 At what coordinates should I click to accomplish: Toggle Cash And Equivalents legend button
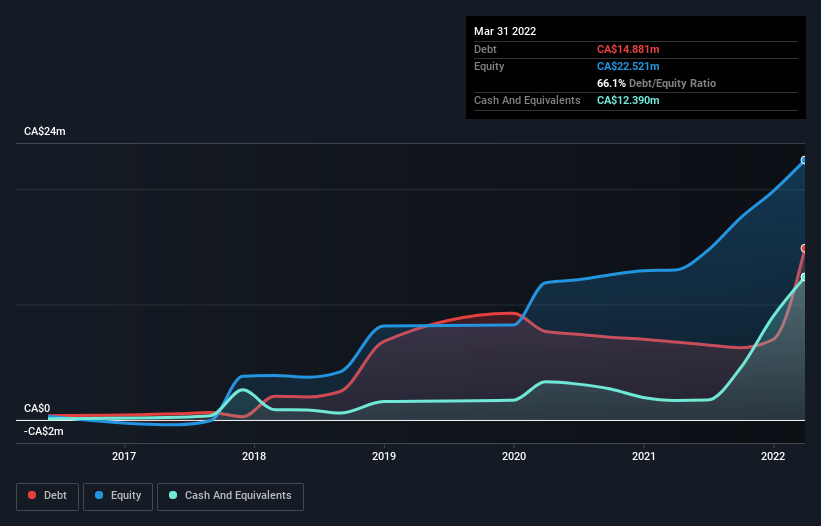[x=230, y=496]
